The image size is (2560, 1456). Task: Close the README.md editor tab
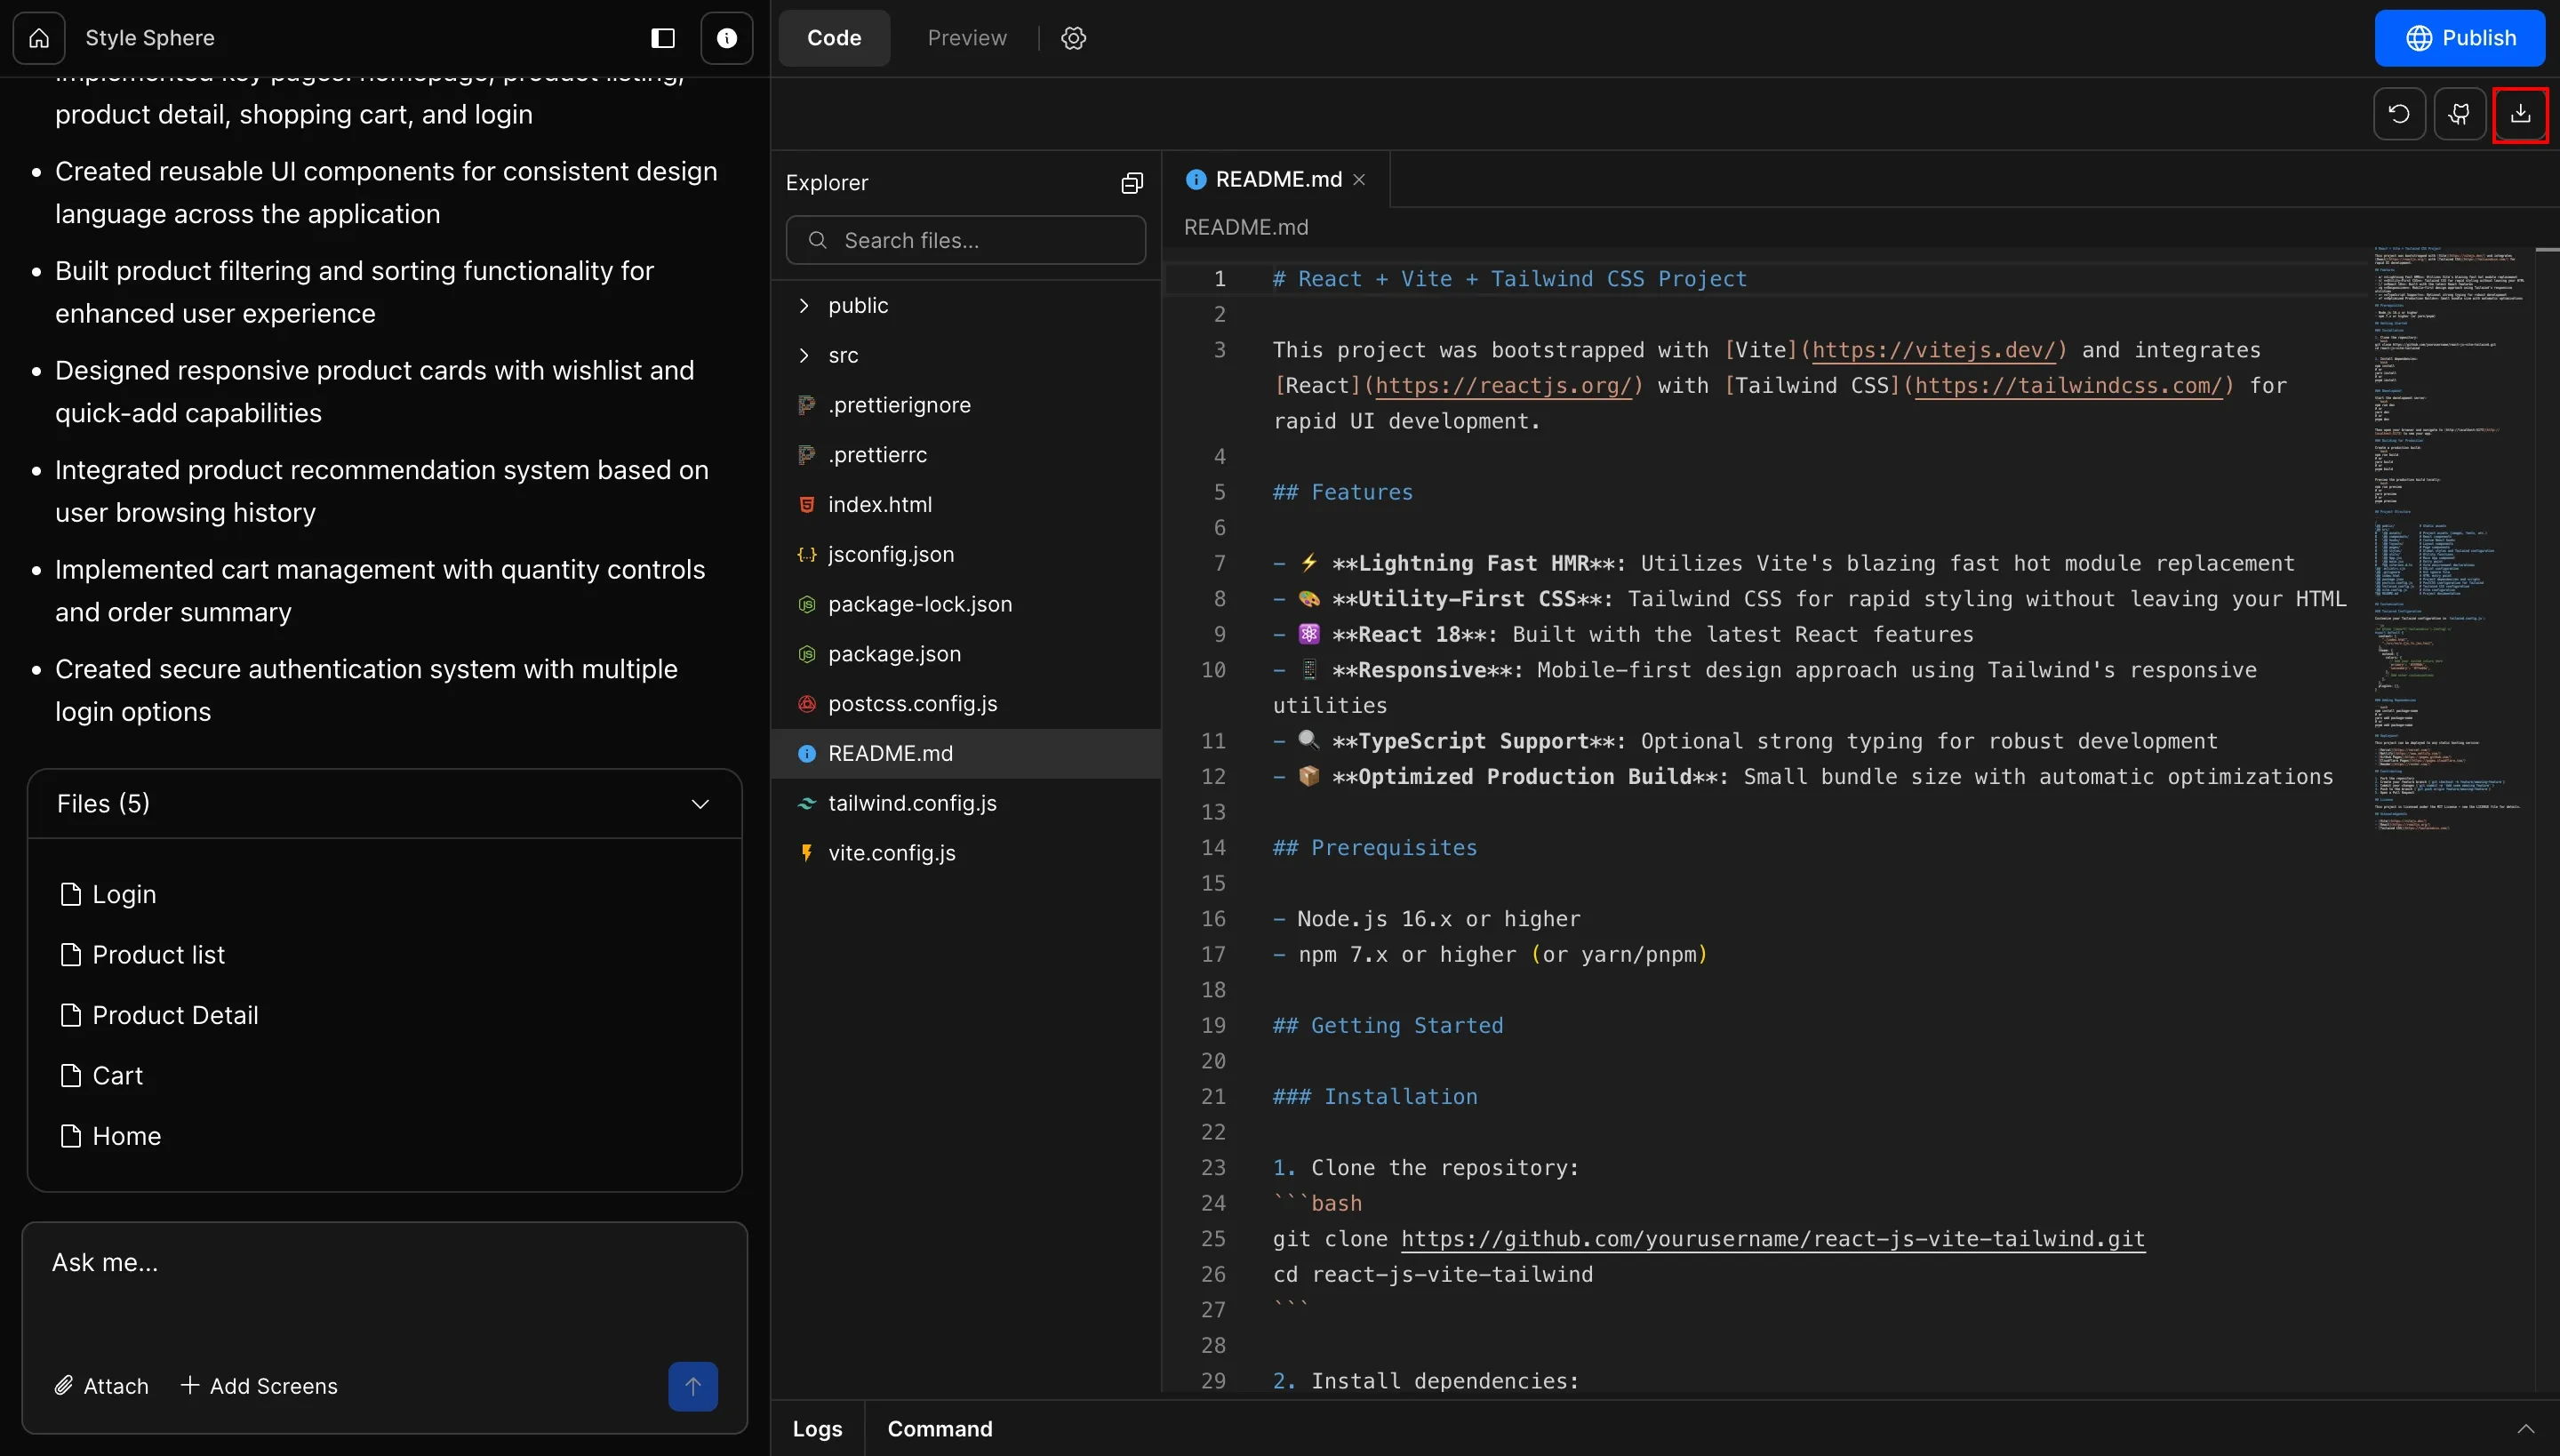[1359, 180]
